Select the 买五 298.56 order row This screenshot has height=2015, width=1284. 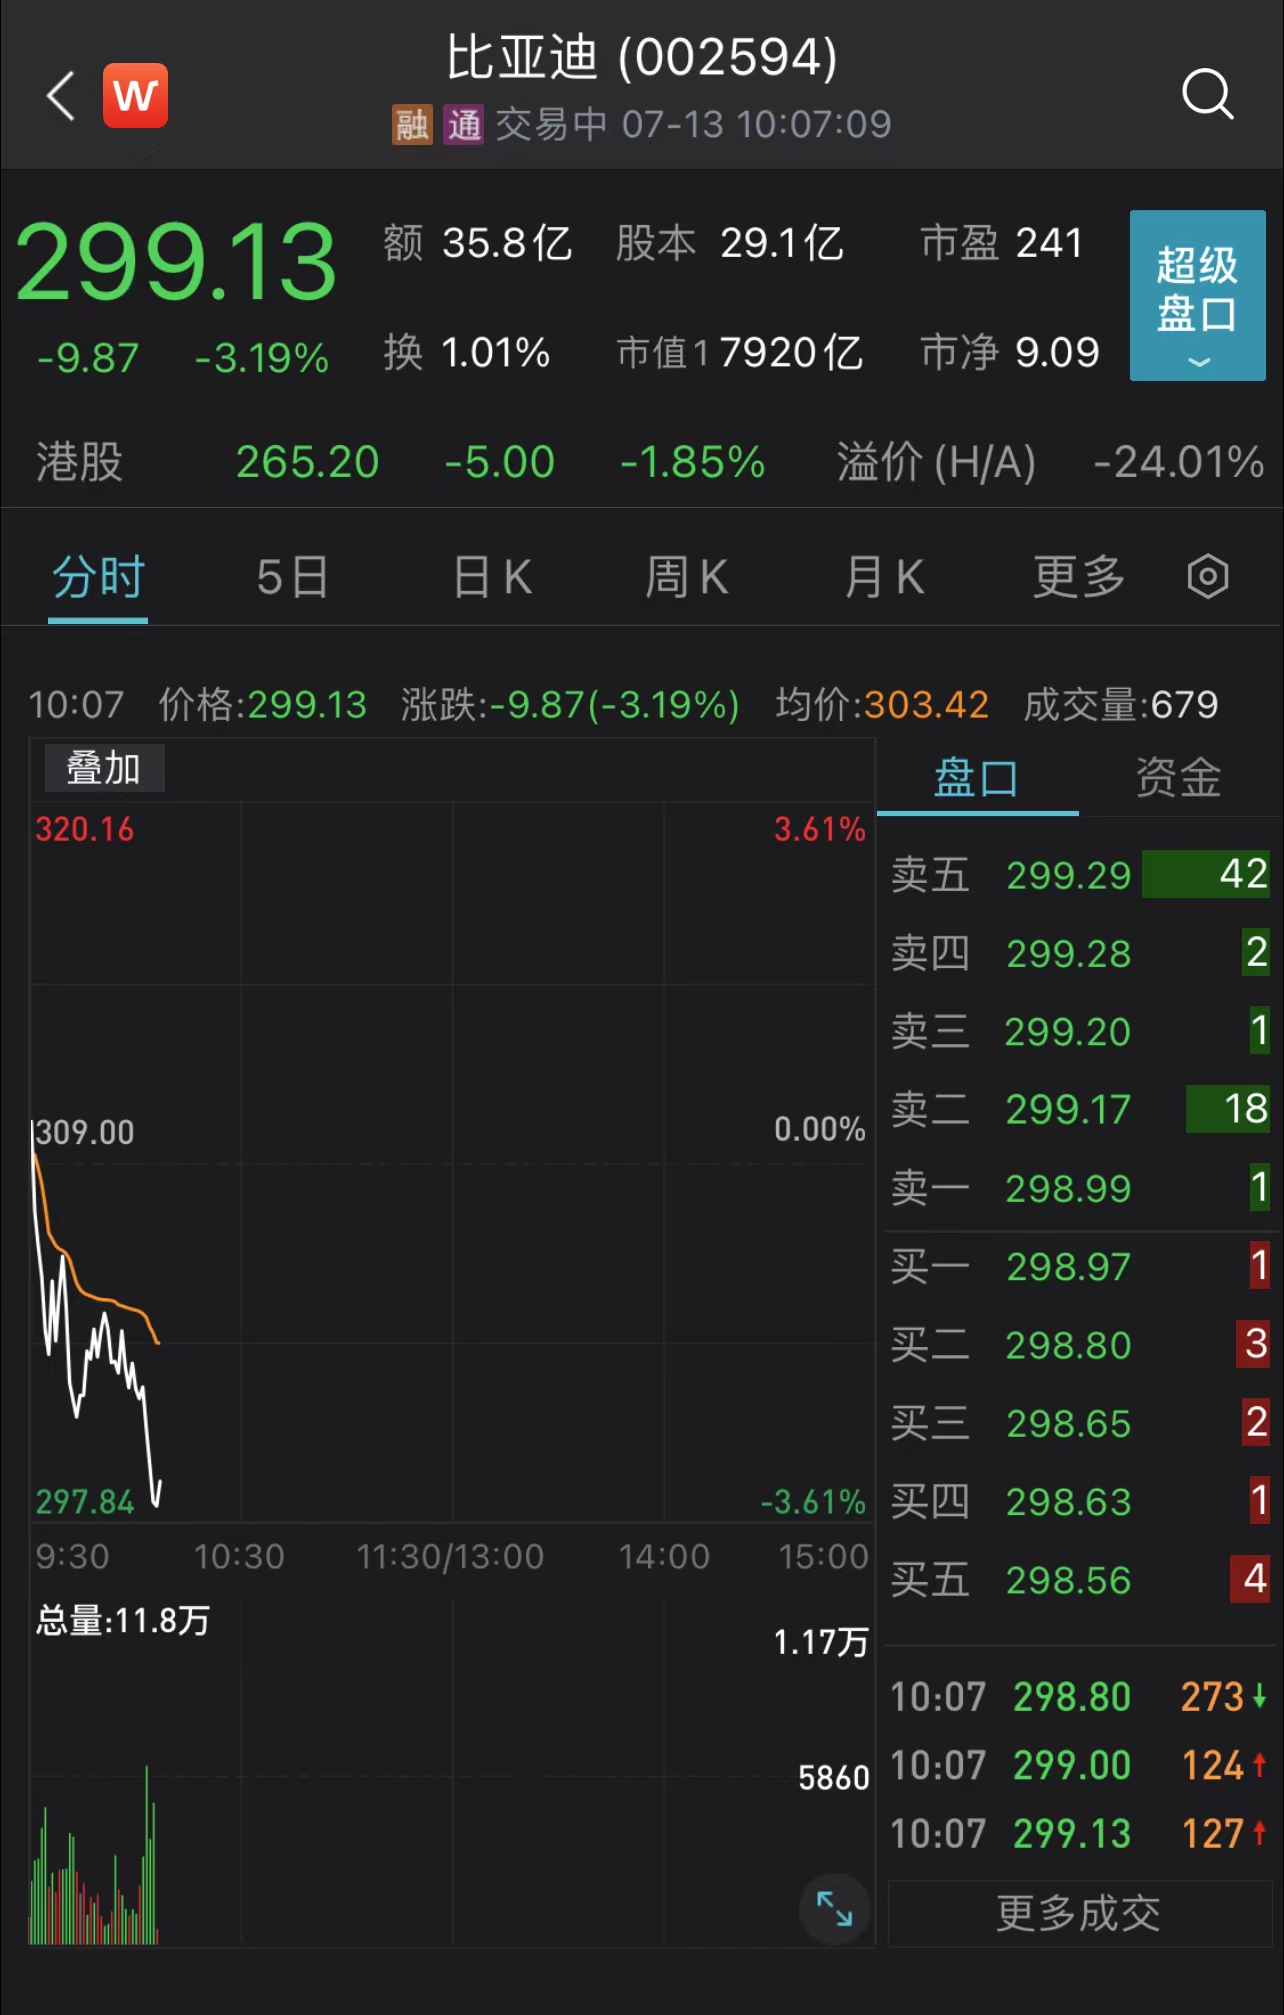click(x=1078, y=1580)
